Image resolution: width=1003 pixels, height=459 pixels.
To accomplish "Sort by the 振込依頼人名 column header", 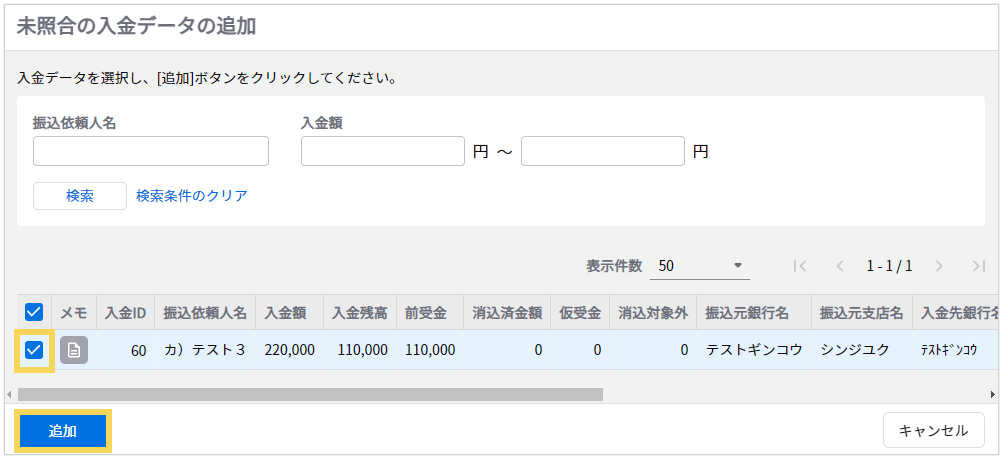I will [204, 313].
